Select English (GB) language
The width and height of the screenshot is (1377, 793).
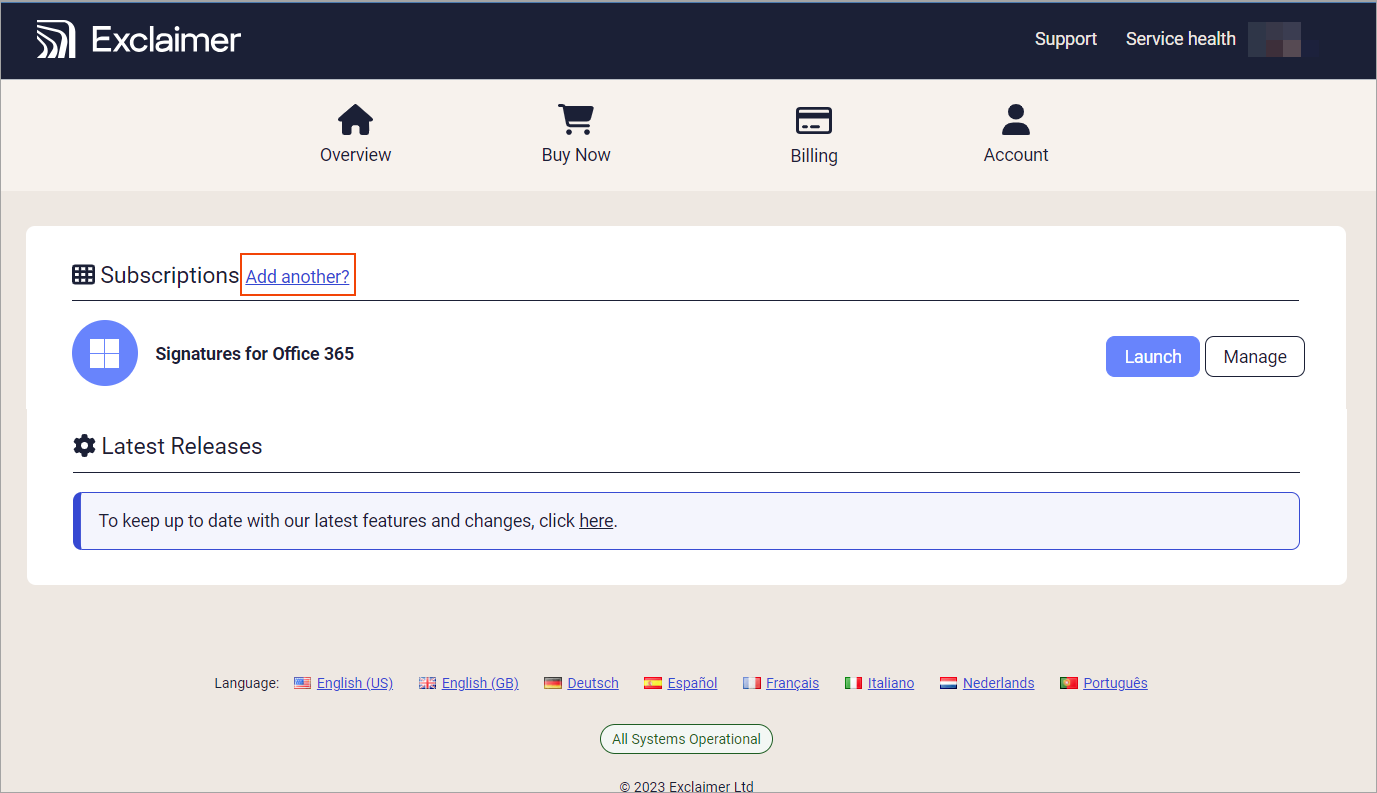(x=480, y=682)
